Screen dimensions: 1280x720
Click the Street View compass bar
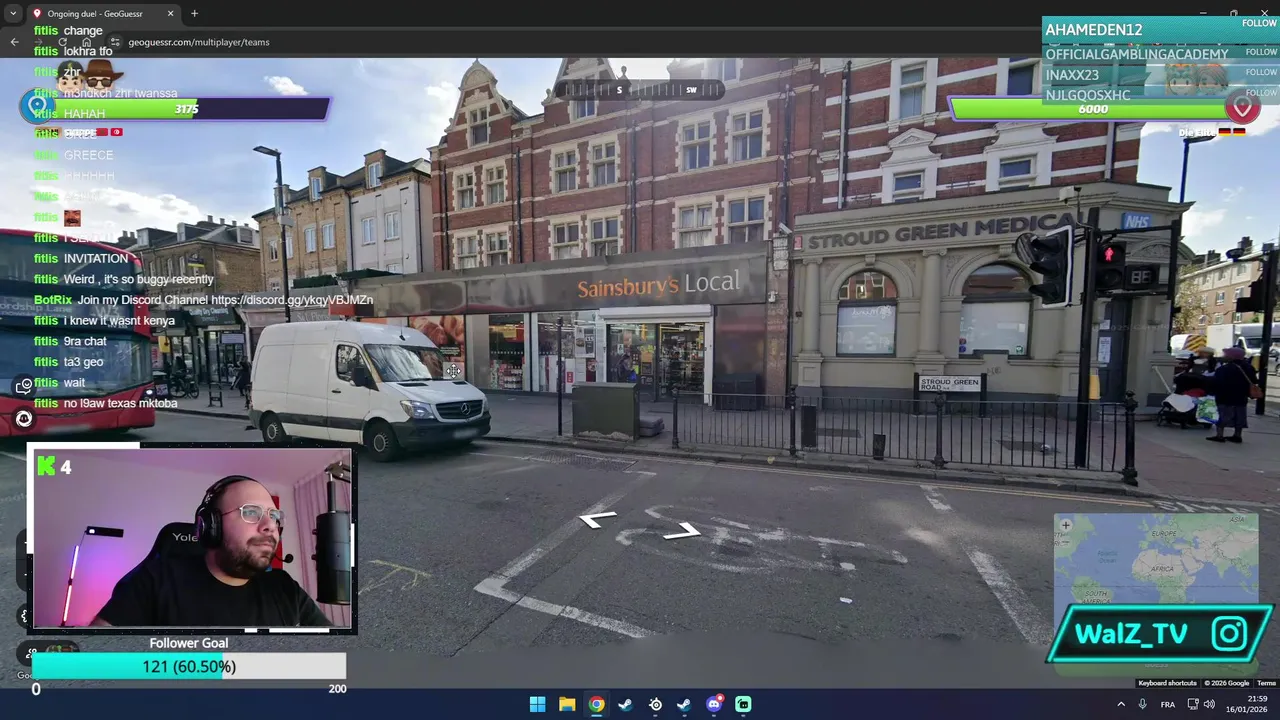pyautogui.click(x=640, y=89)
